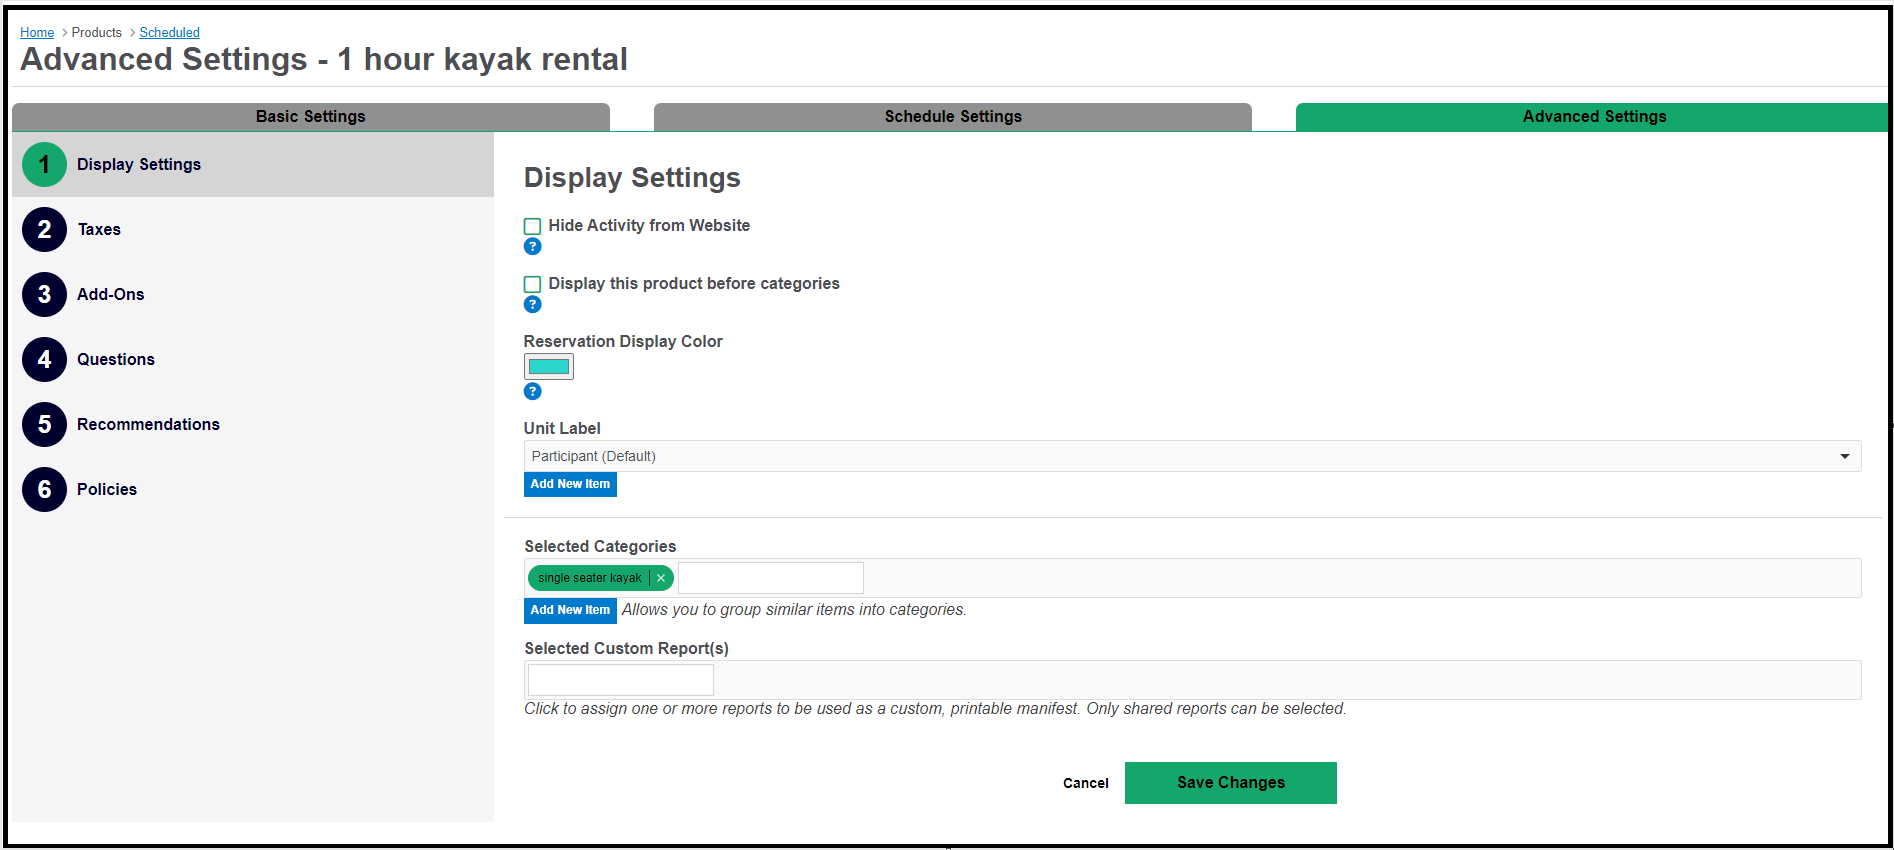Click the Selected Categories input field

coord(771,578)
